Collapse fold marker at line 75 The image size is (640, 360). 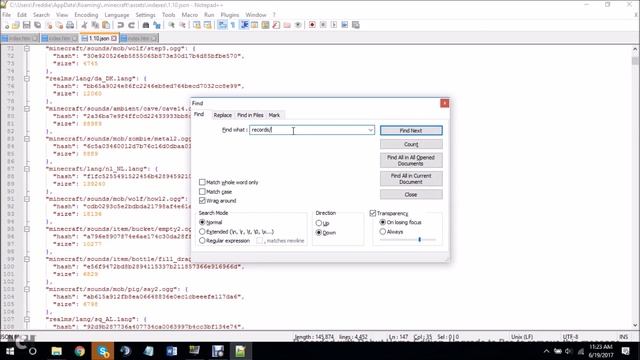tap(27, 78)
